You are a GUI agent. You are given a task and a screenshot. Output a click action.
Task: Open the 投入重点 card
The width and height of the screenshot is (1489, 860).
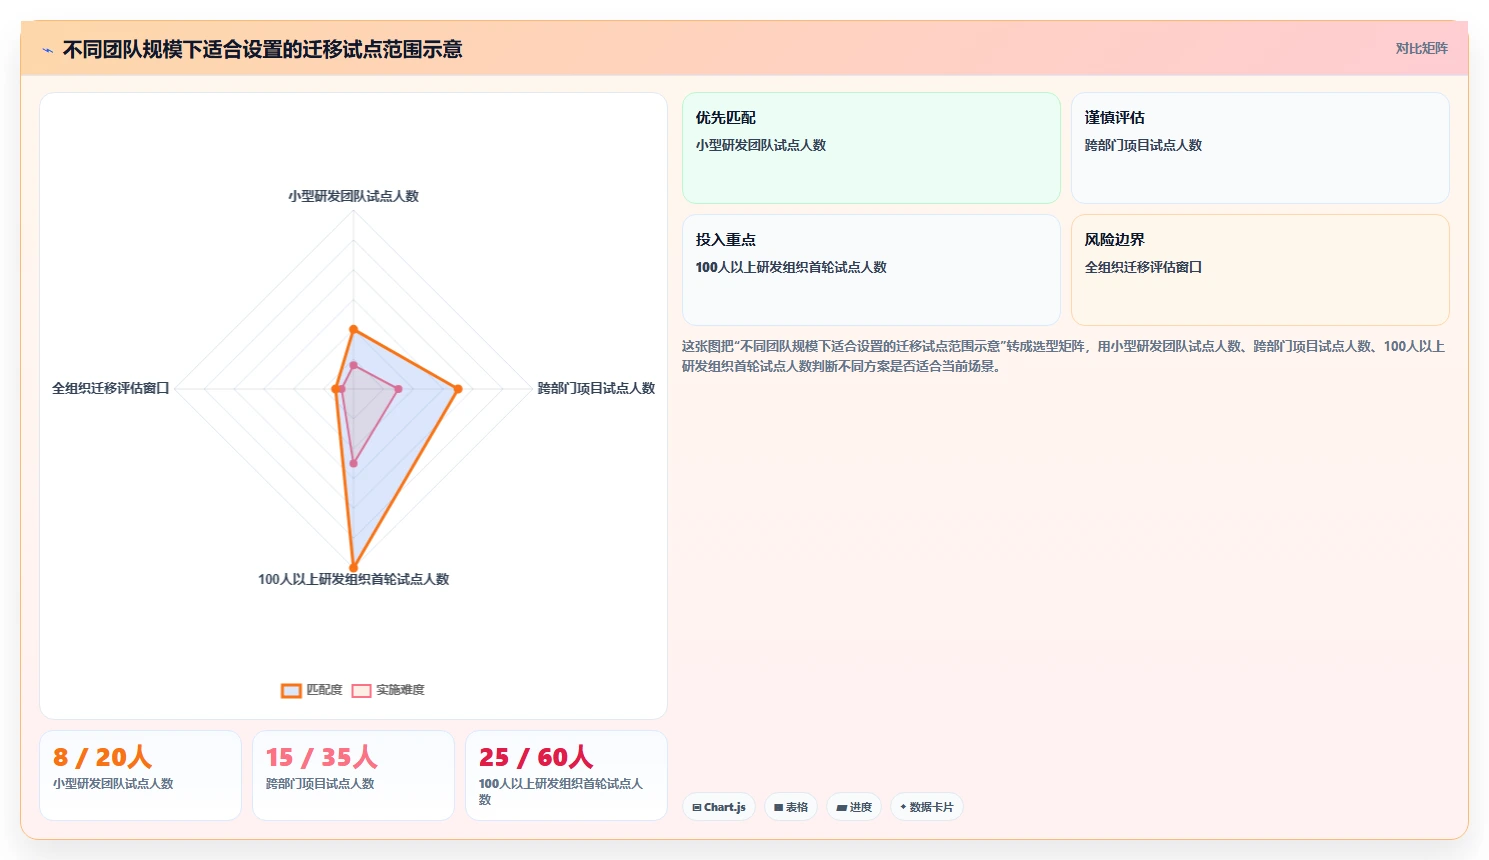pyautogui.click(x=871, y=270)
